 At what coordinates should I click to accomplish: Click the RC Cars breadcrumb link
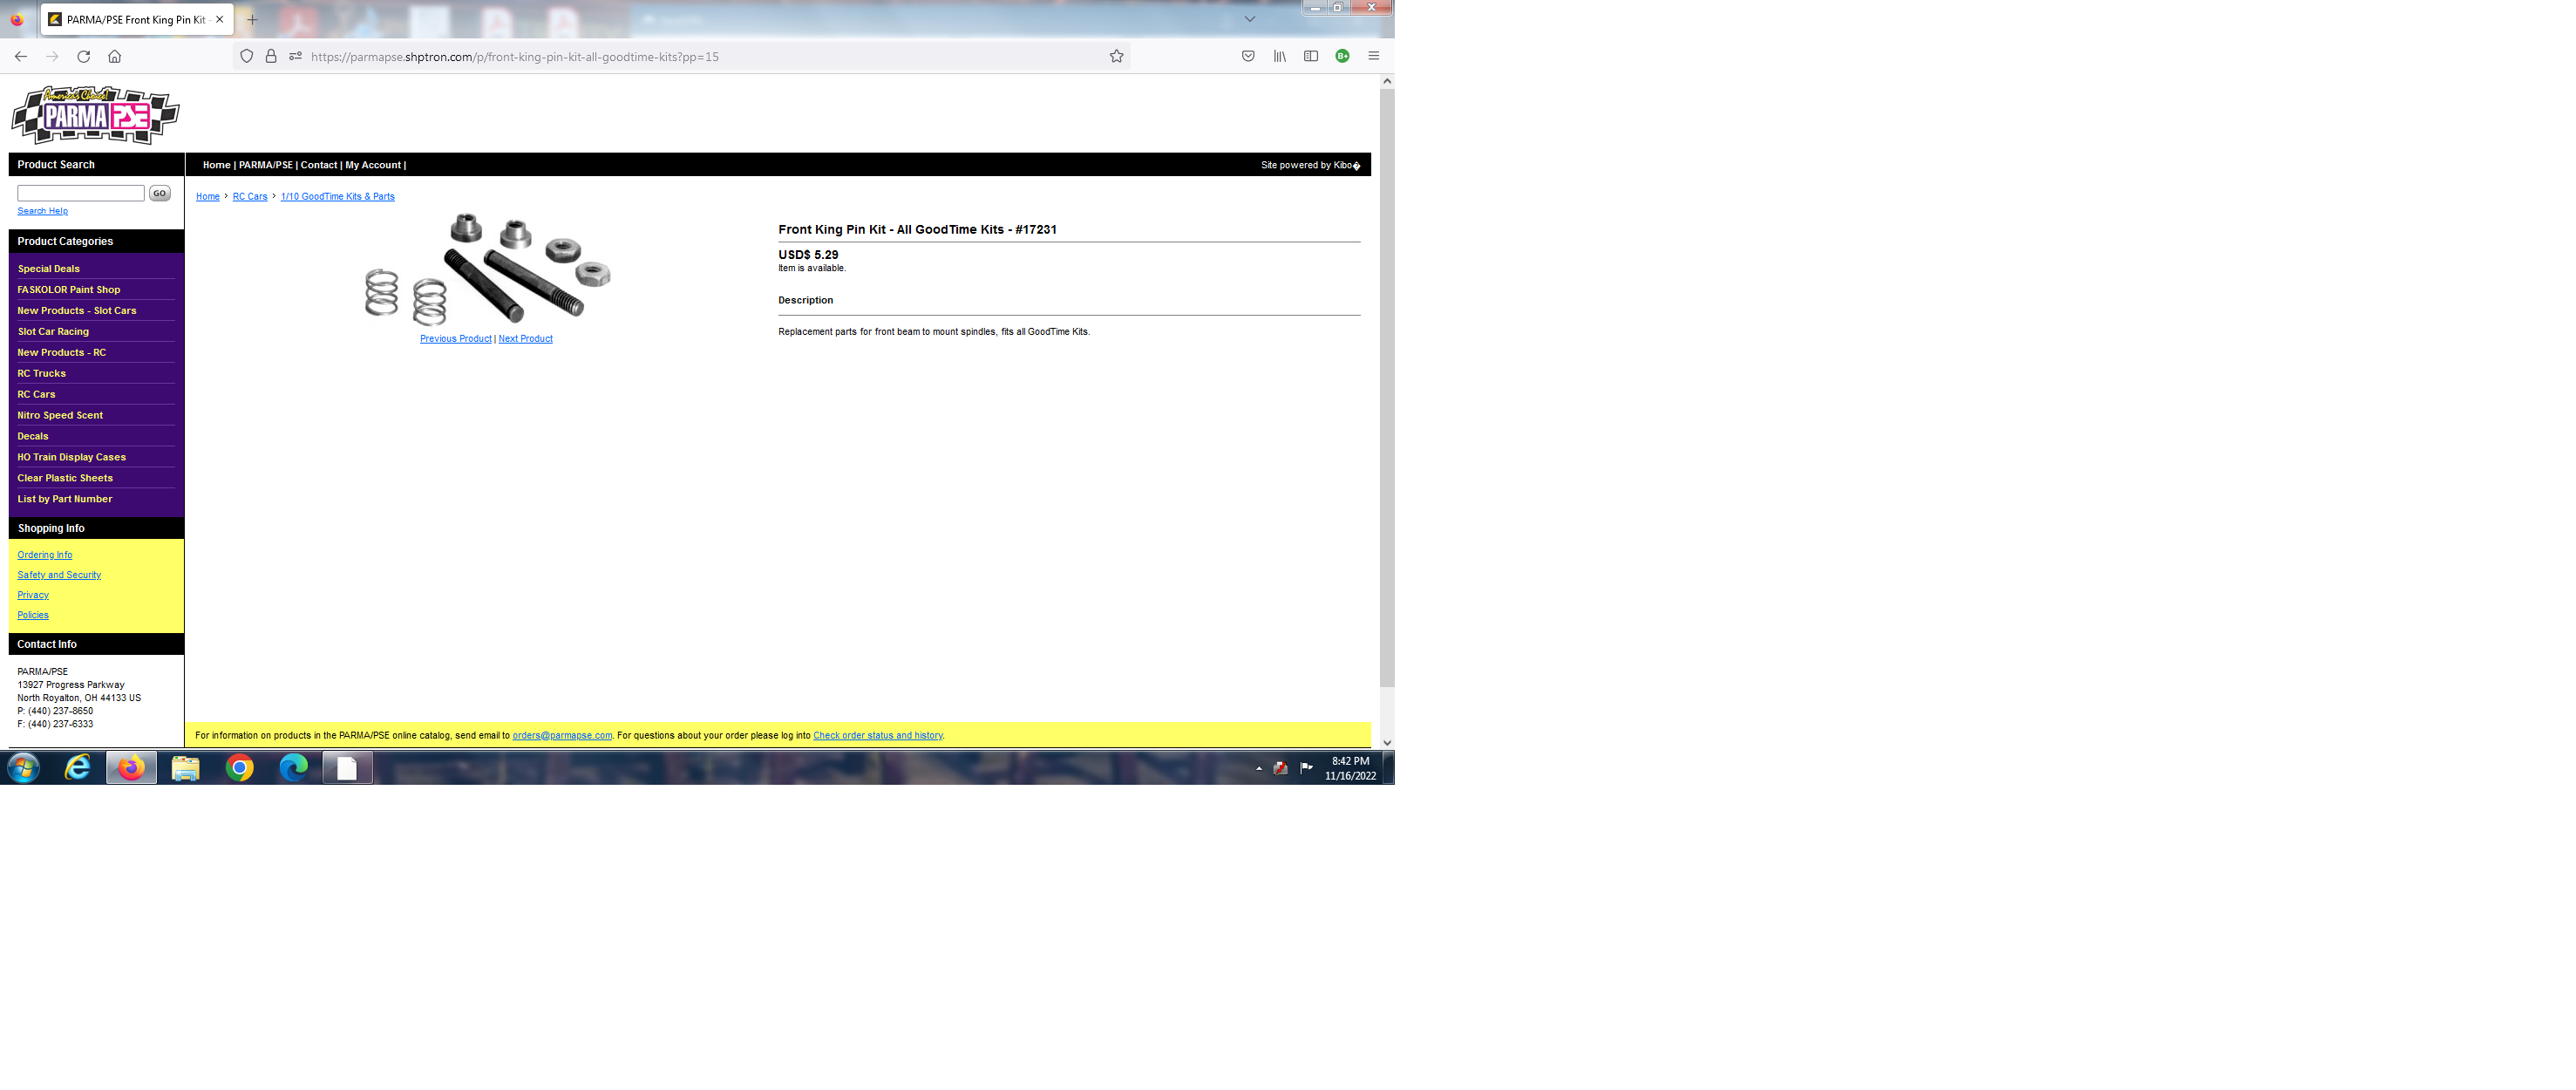point(250,197)
